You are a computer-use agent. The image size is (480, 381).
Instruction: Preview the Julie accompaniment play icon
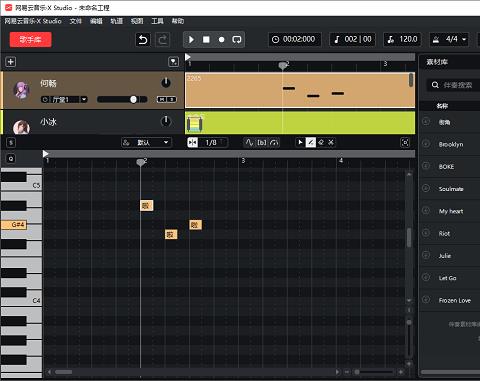pyautogui.click(x=426, y=255)
